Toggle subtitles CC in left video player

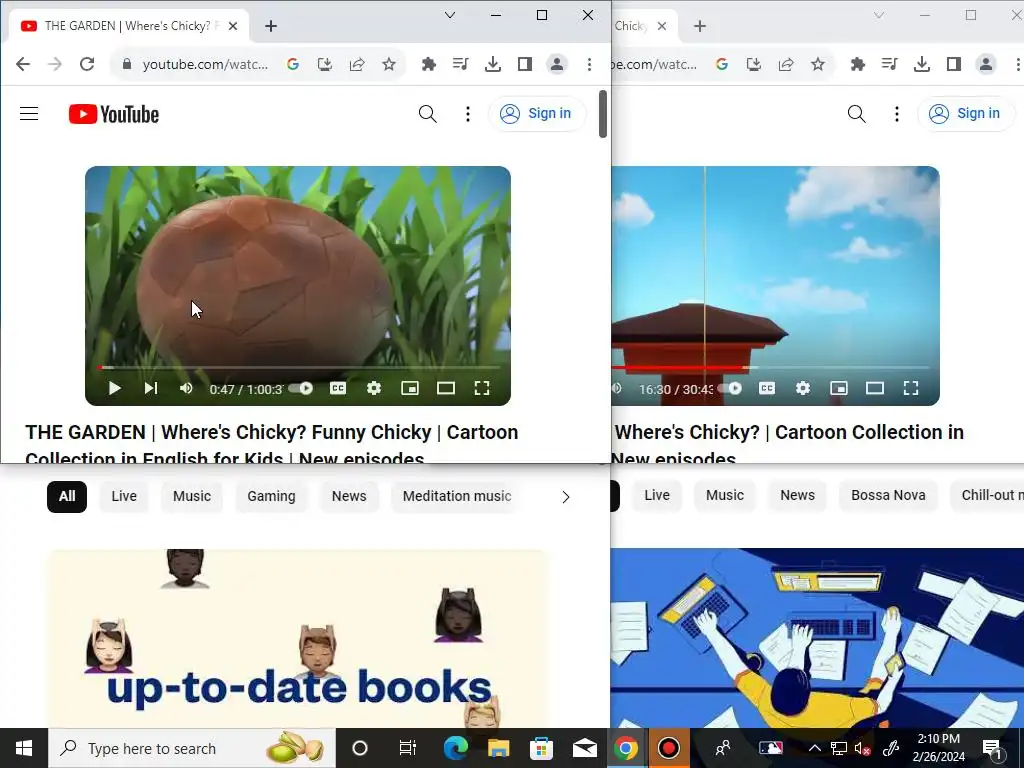[x=338, y=389]
